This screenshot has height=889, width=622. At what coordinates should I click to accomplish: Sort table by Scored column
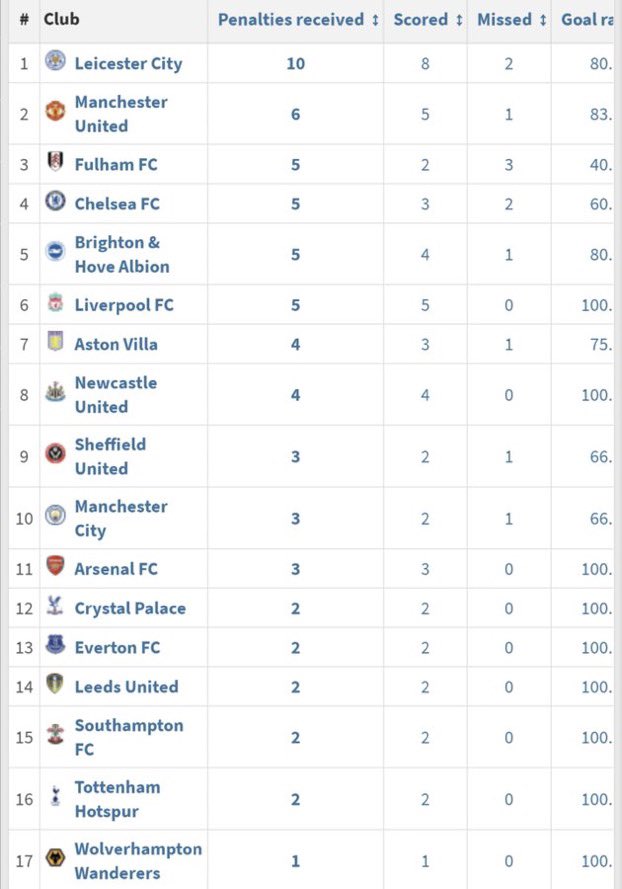coord(428,20)
